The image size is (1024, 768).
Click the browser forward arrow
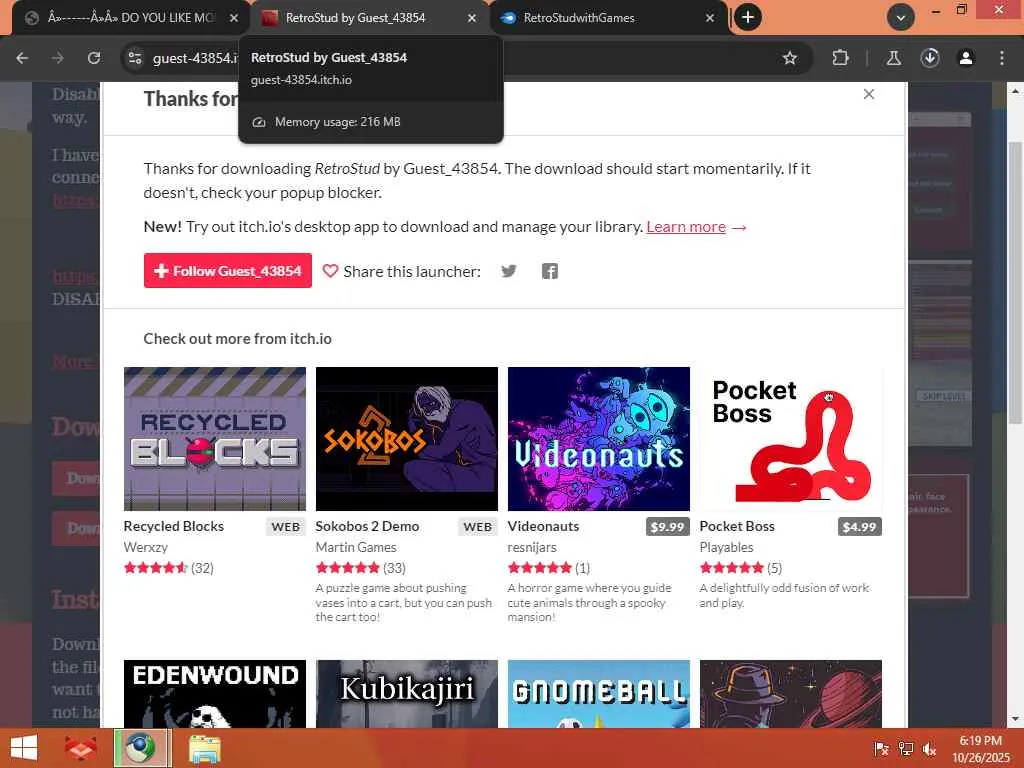(58, 58)
